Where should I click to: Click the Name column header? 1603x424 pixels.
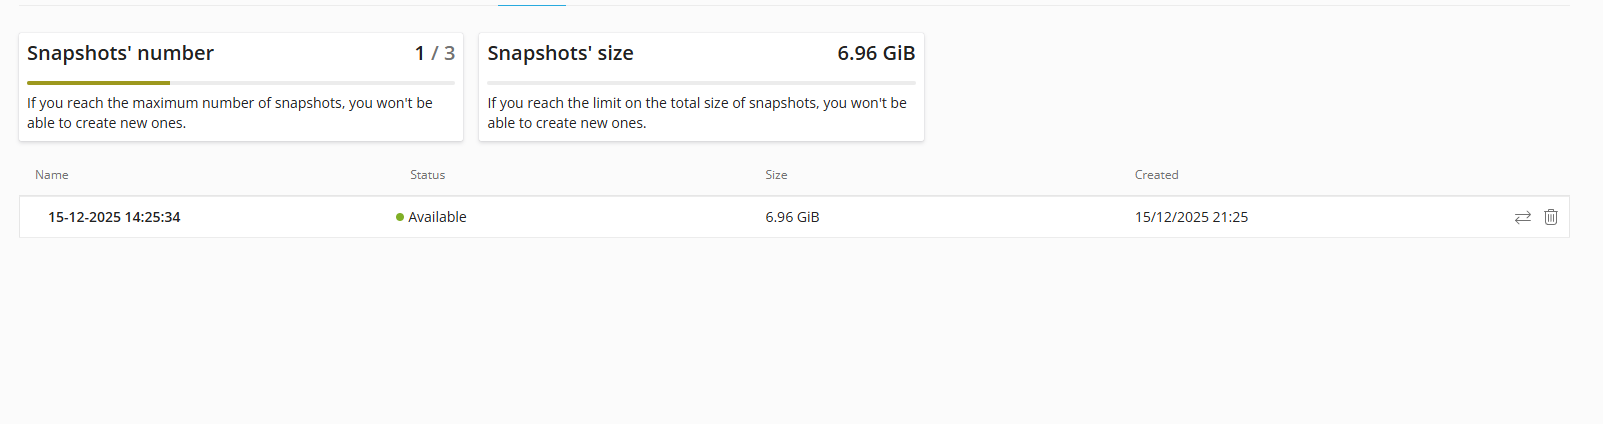(x=52, y=175)
